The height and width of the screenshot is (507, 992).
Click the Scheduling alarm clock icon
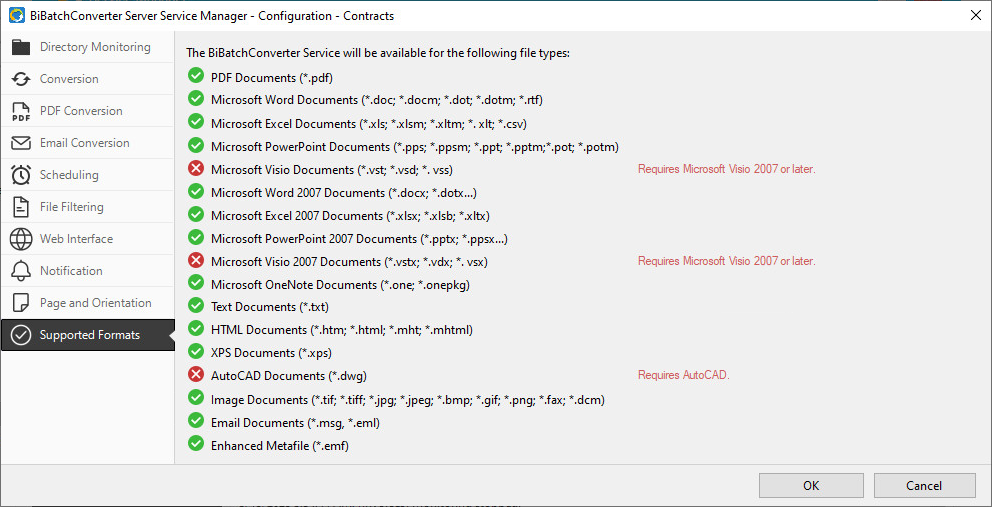pos(22,175)
